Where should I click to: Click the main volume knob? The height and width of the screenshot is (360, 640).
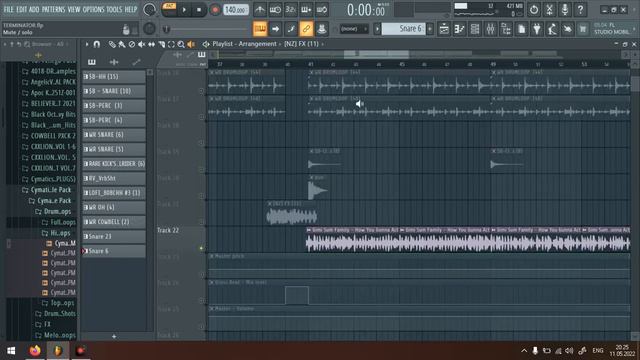pos(149,9)
